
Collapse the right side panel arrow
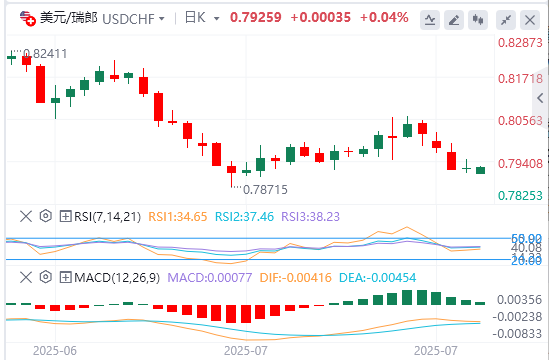click(541, 98)
